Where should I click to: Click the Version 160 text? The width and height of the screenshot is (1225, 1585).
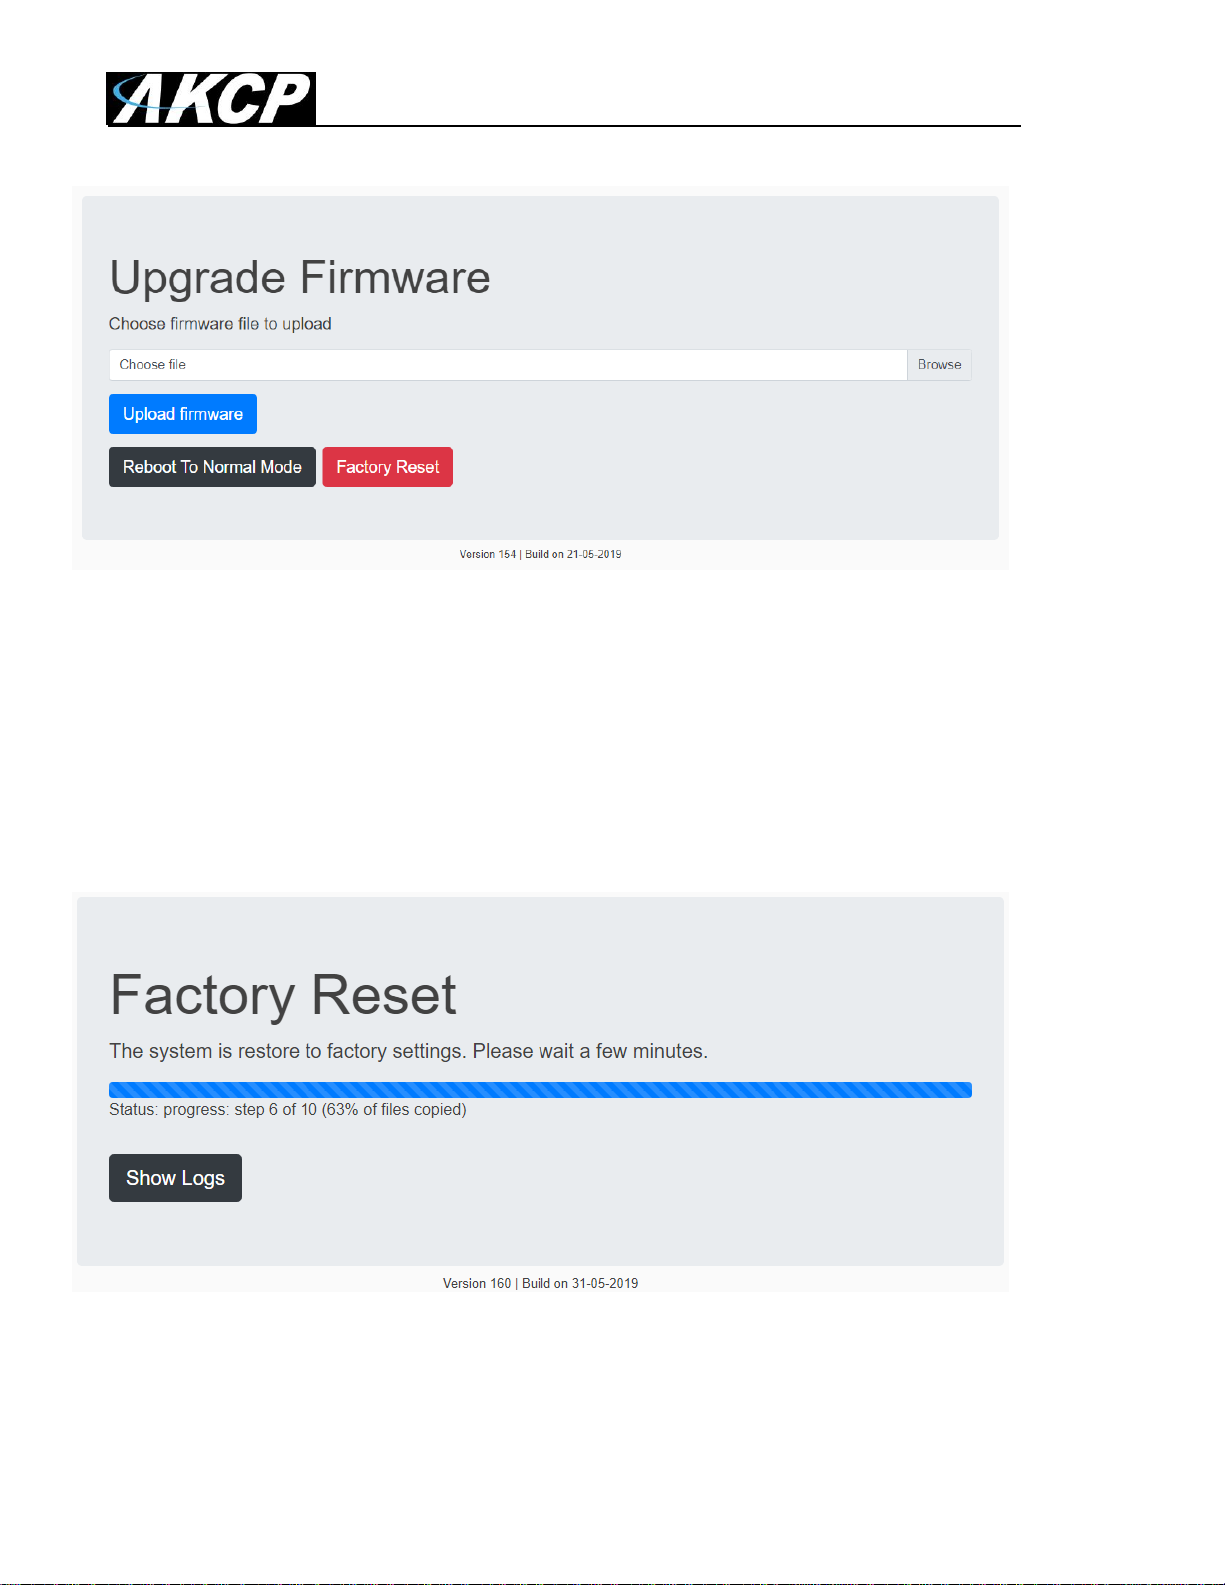point(477,1283)
